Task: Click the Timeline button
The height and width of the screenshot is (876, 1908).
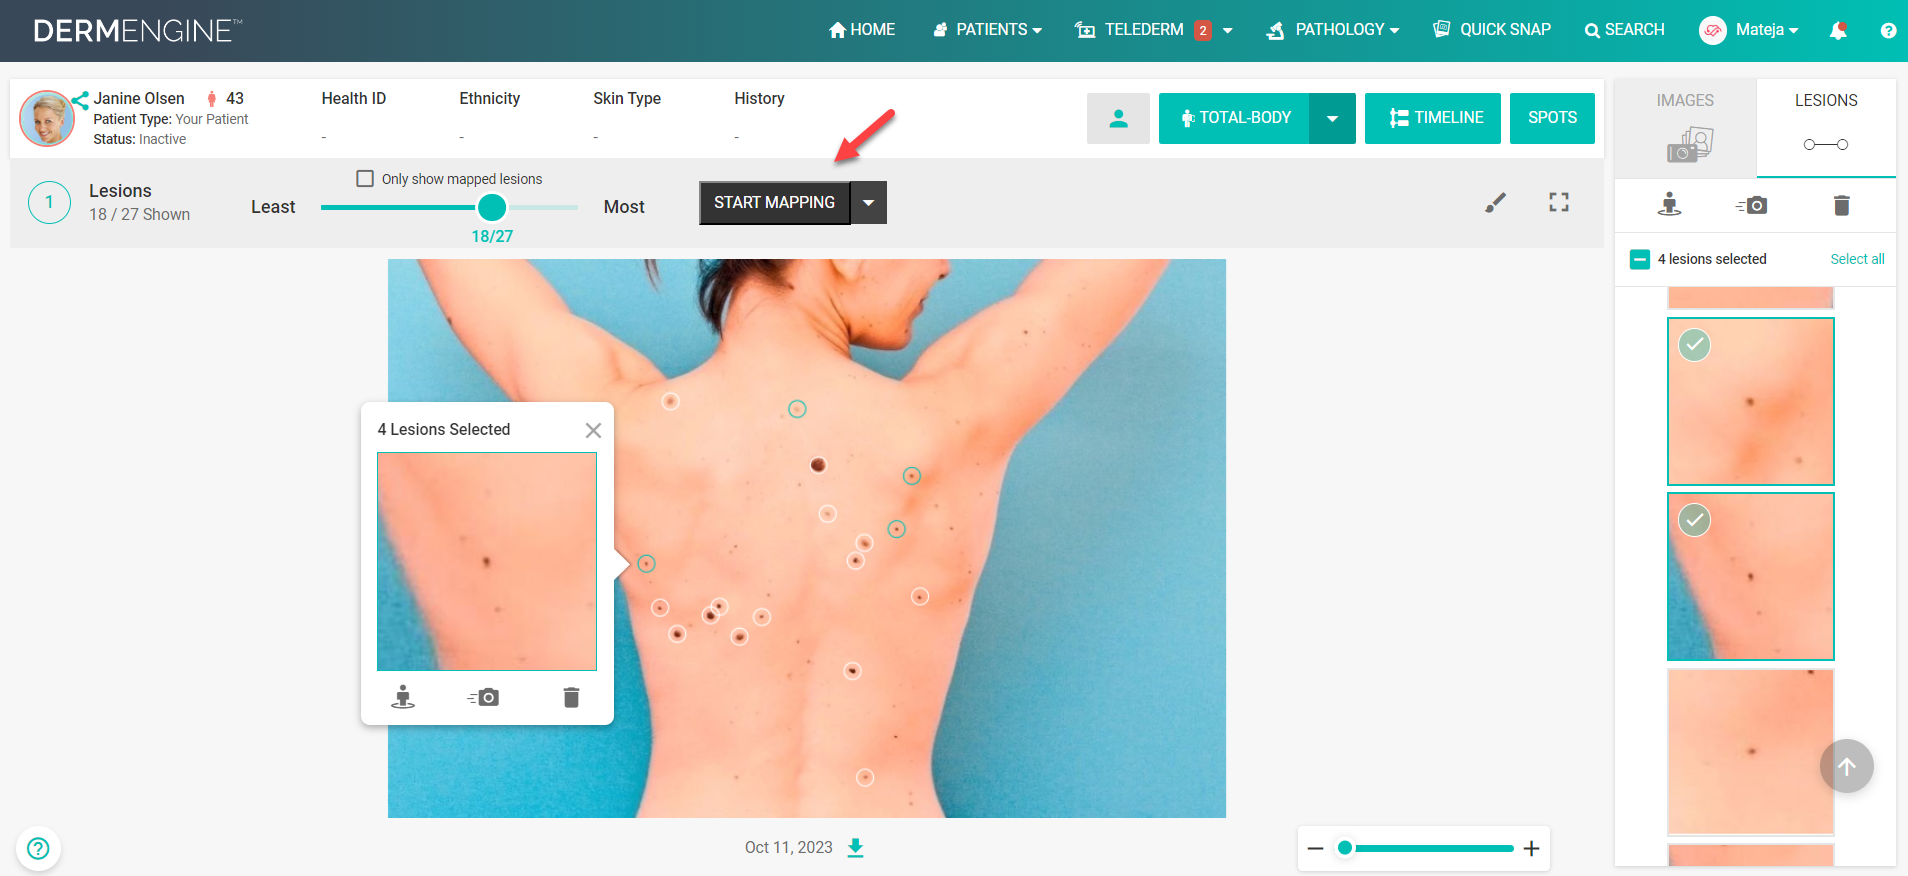Action: point(1433,118)
